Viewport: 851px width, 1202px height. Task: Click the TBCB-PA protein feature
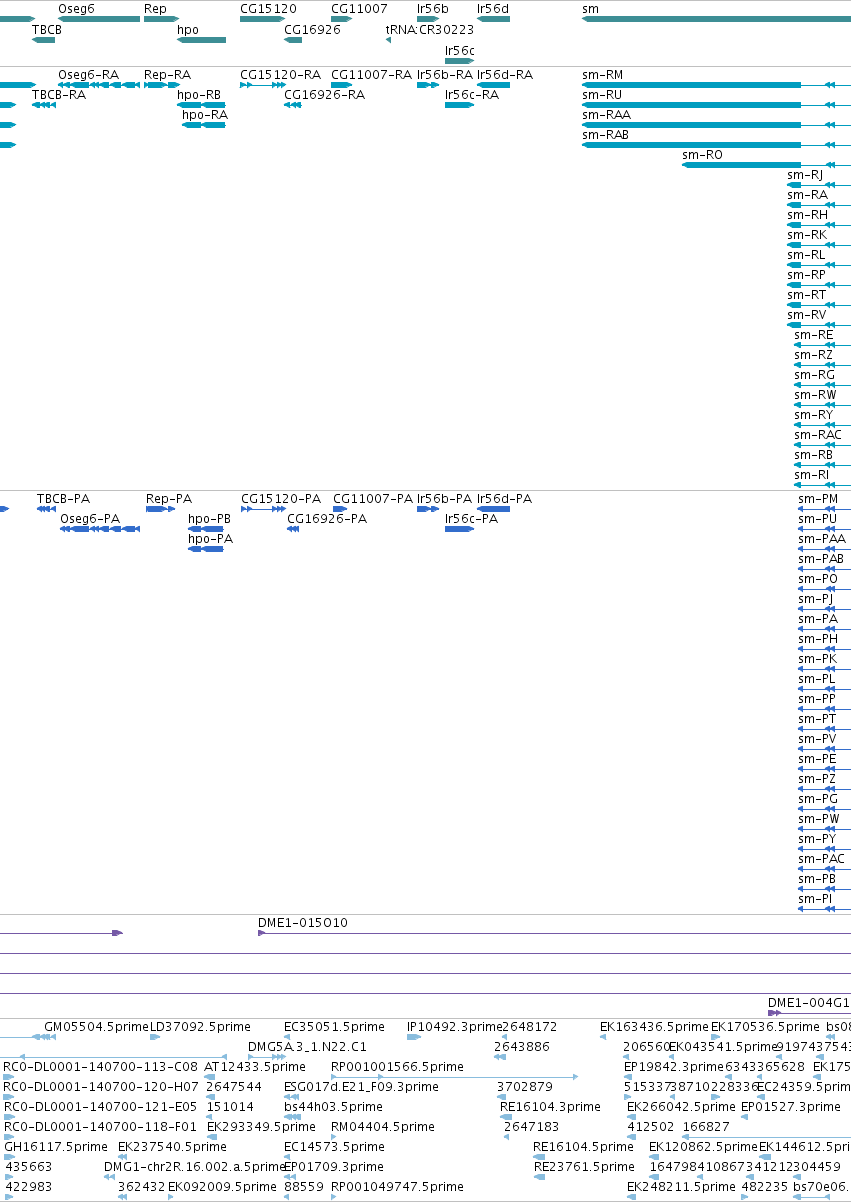point(46,509)
